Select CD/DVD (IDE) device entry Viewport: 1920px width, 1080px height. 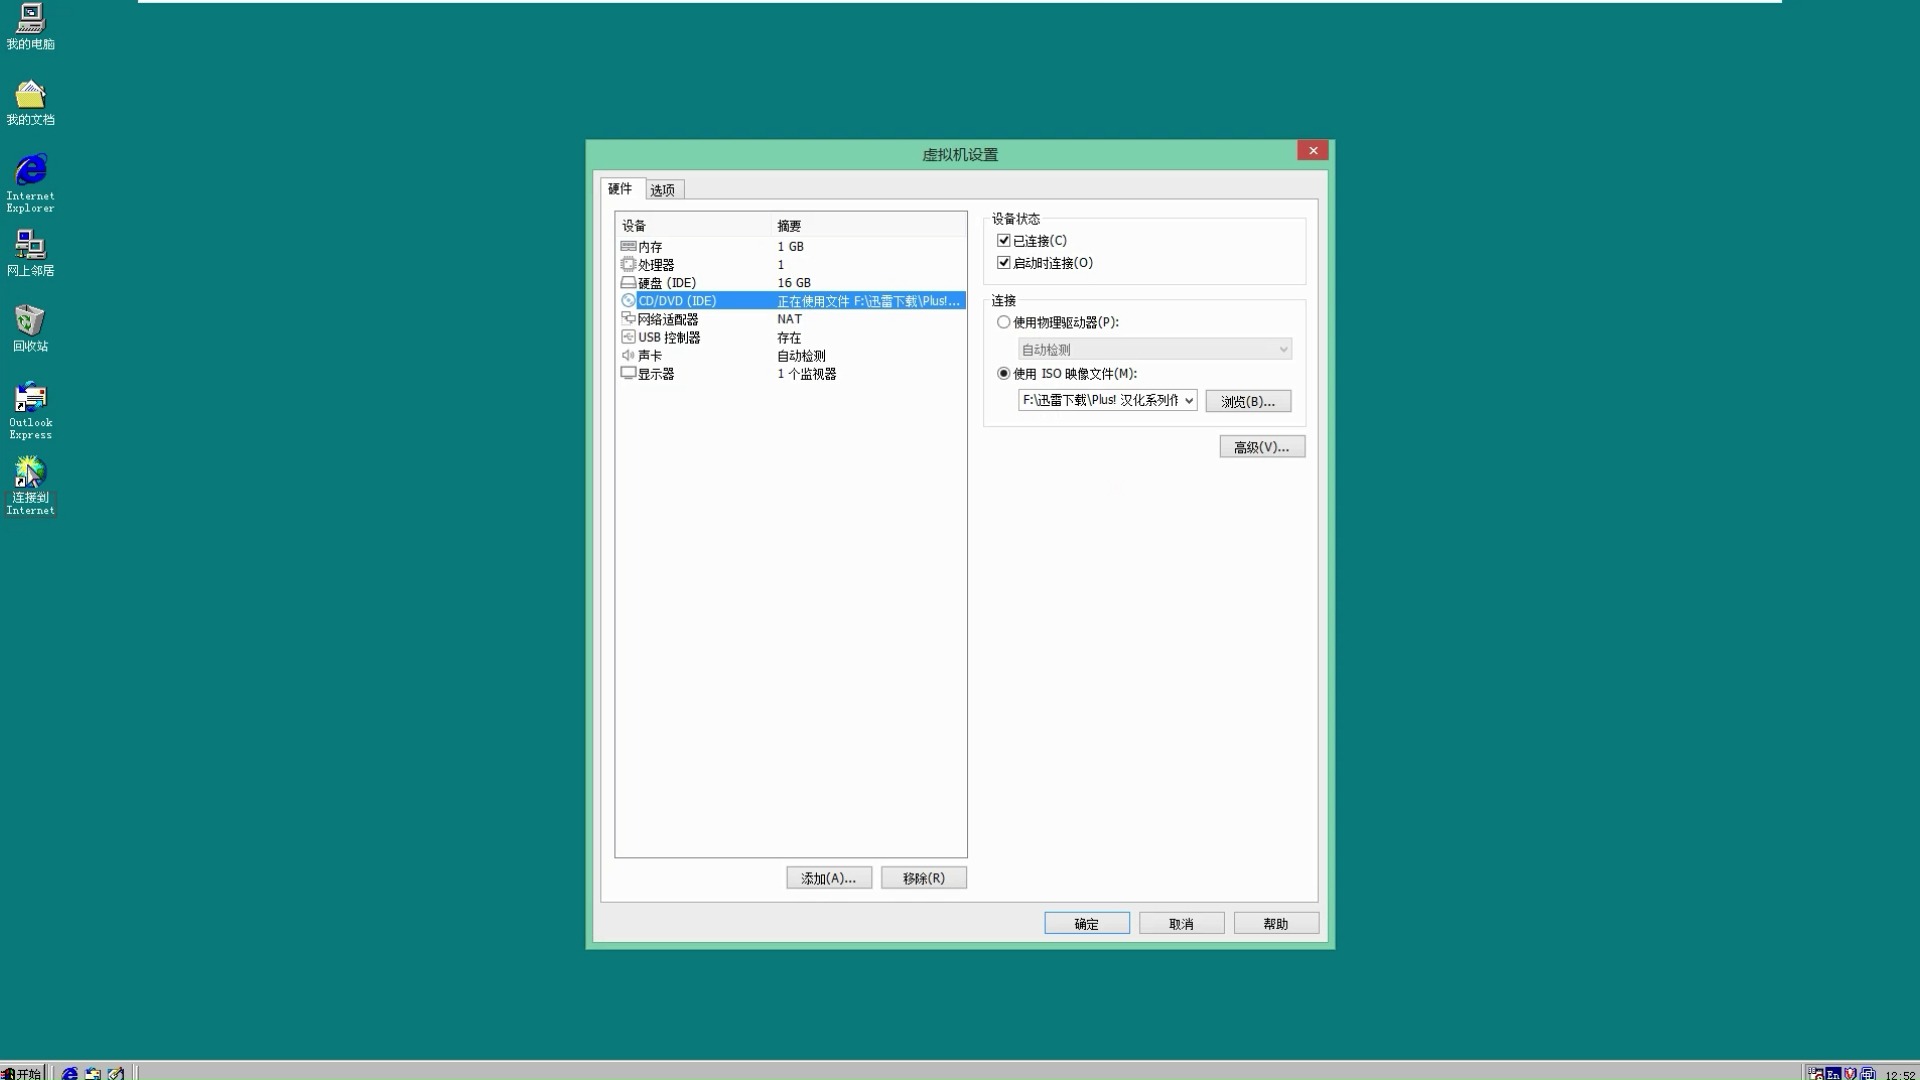pyautogui.click(x=676, y=301)
